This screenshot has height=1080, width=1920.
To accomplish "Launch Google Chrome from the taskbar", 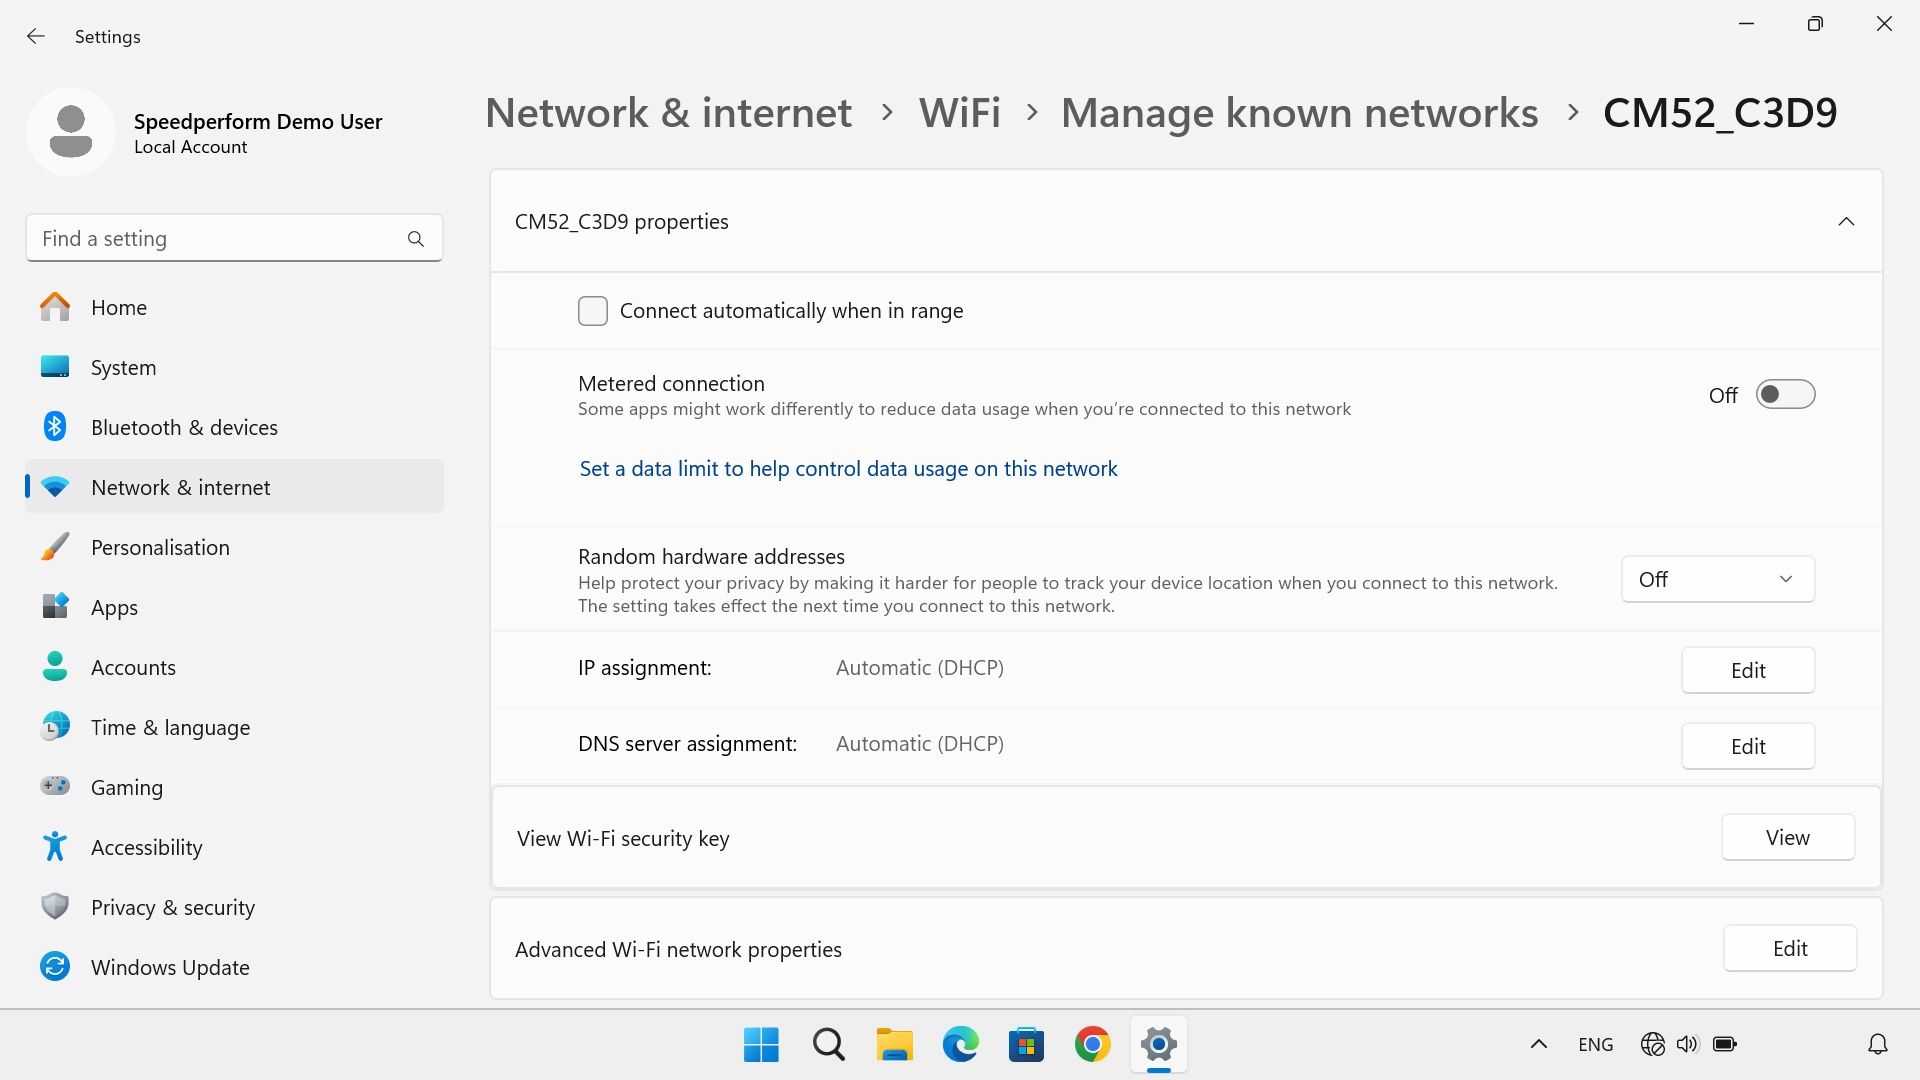I will click(x=1092, y=1045).
